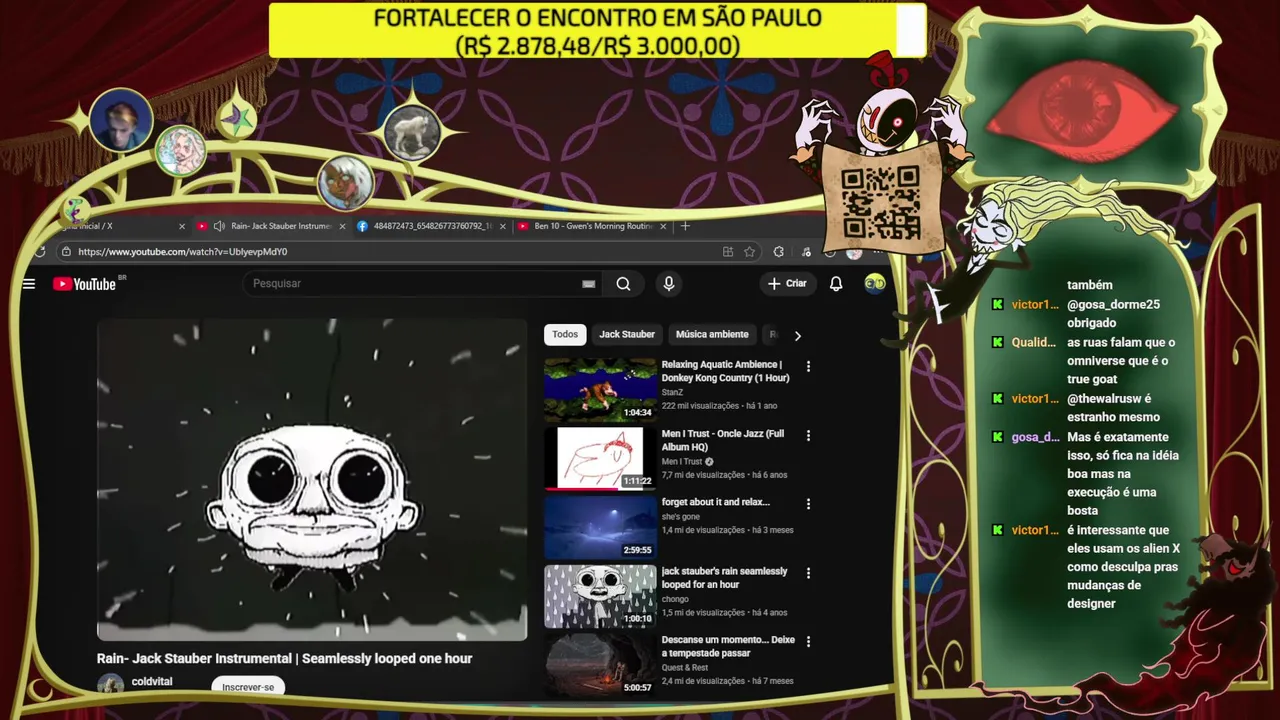Open the coldvital channel avatar

click(111, 686)
